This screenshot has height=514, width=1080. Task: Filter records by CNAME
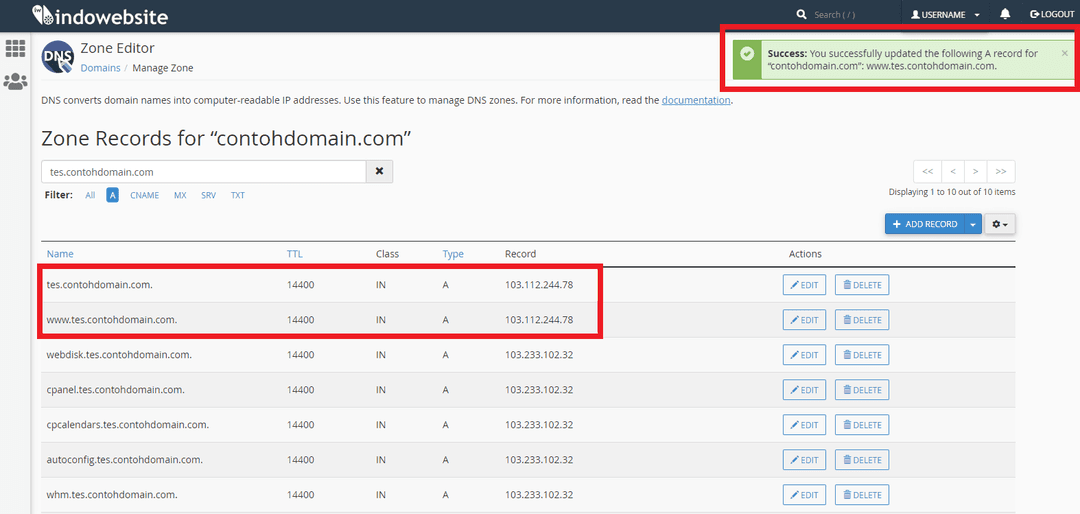(145, 195)
